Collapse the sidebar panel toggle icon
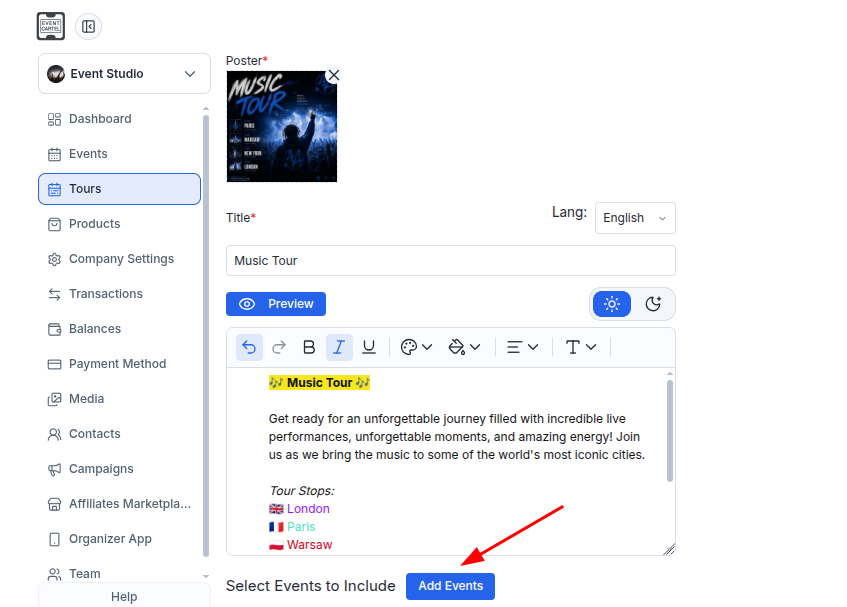The image size is (847, 607). 89,26
